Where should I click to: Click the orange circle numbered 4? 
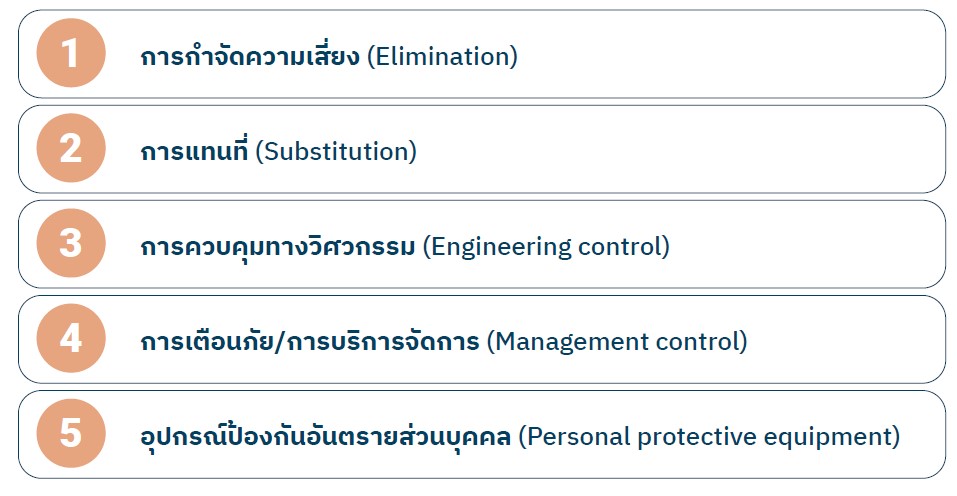point(71,339)
